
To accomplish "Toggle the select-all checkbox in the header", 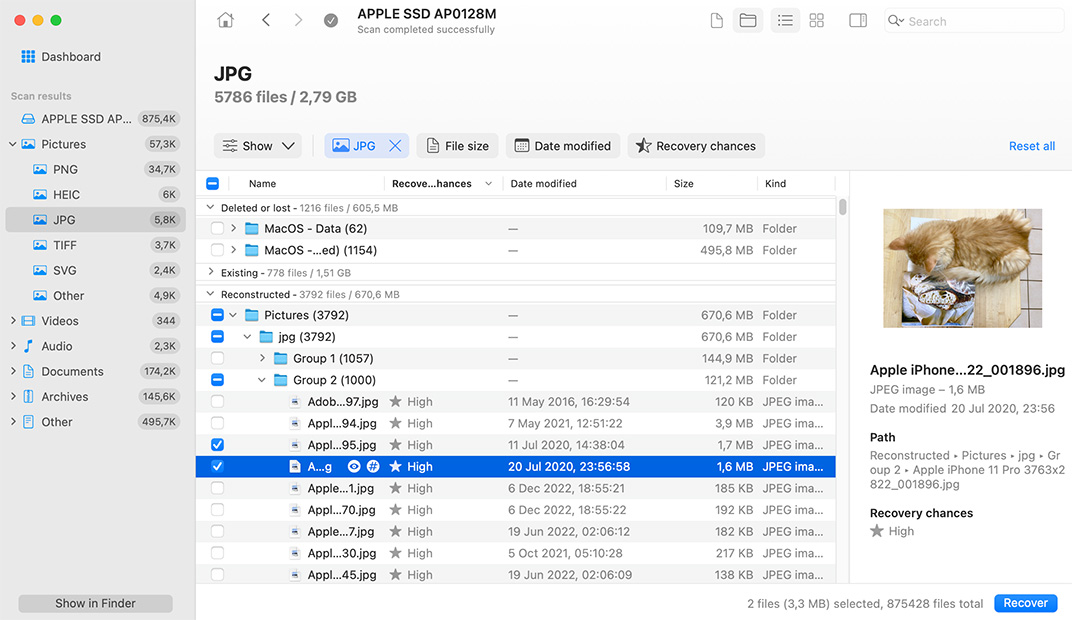I will pyautogui.click(x=212, y=183).
